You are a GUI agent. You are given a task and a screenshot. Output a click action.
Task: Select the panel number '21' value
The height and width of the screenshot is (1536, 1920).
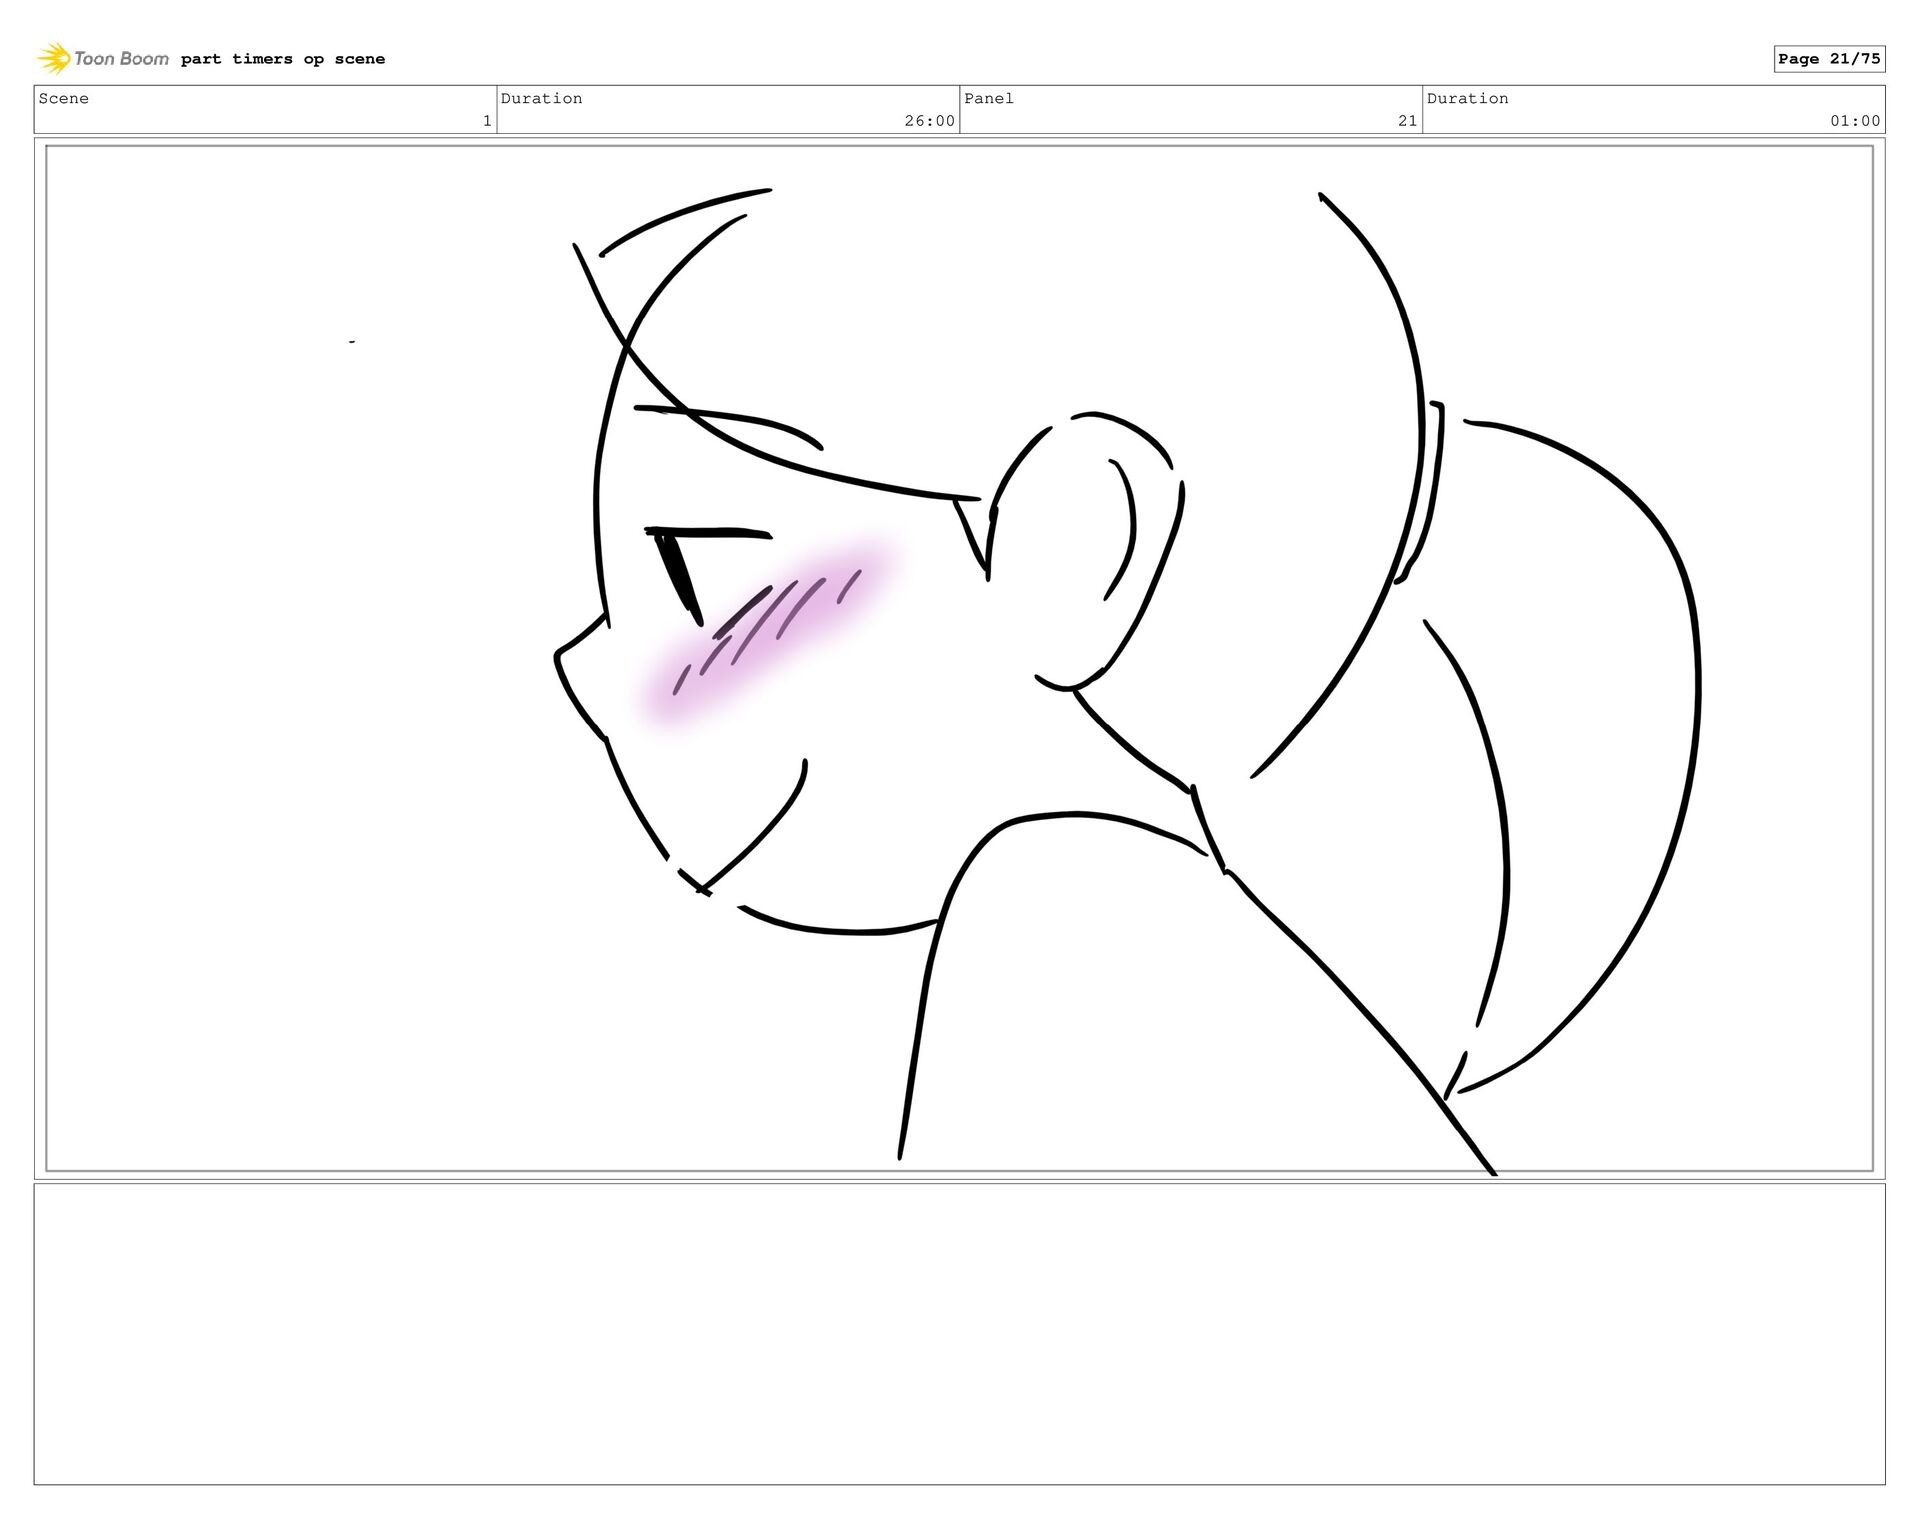[1408, 121]
